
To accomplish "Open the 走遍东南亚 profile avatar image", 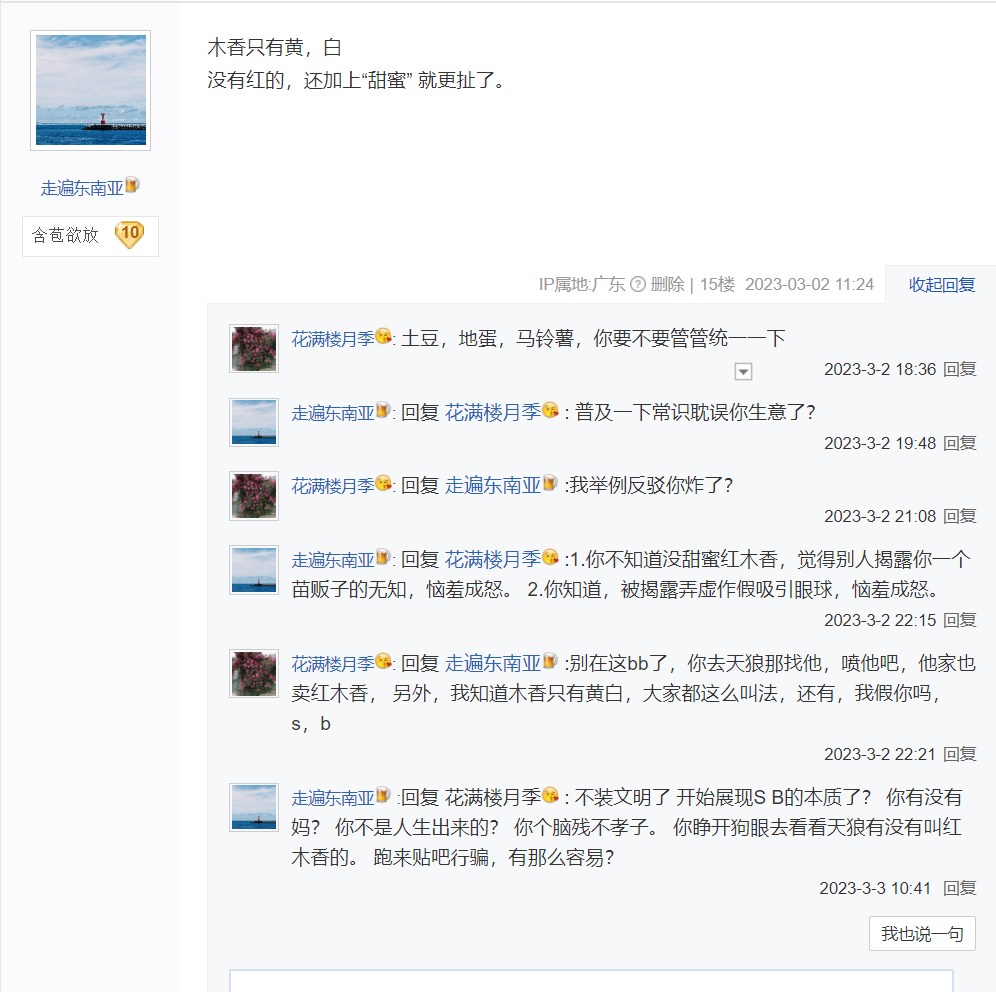I will [91, 90].
